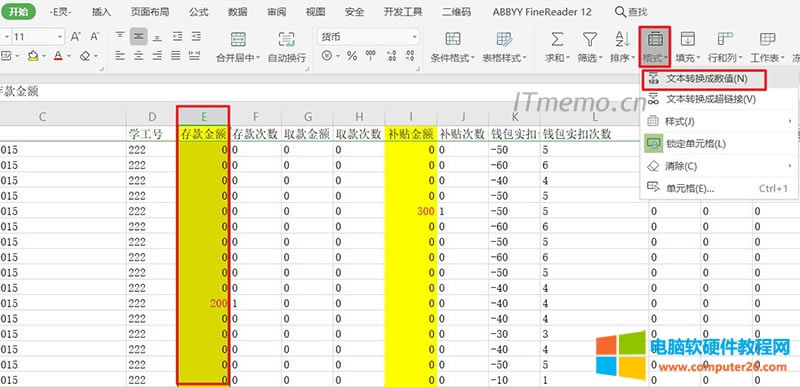Open the 视图 tab
This screenshot has height=387, width=800.
coord(315,12)
